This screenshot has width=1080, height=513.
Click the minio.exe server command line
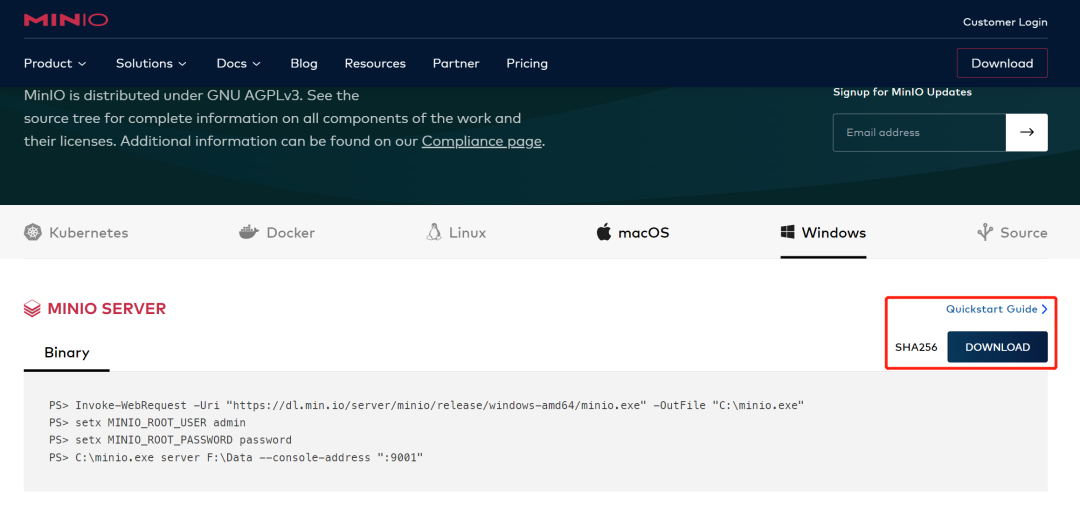tap(236, 457)
